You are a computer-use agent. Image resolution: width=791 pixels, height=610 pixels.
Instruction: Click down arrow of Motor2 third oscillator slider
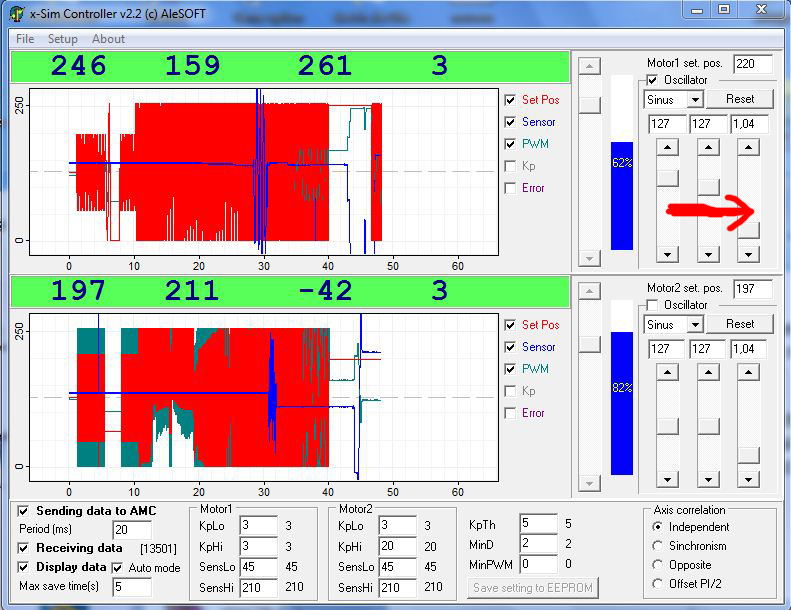748,479
